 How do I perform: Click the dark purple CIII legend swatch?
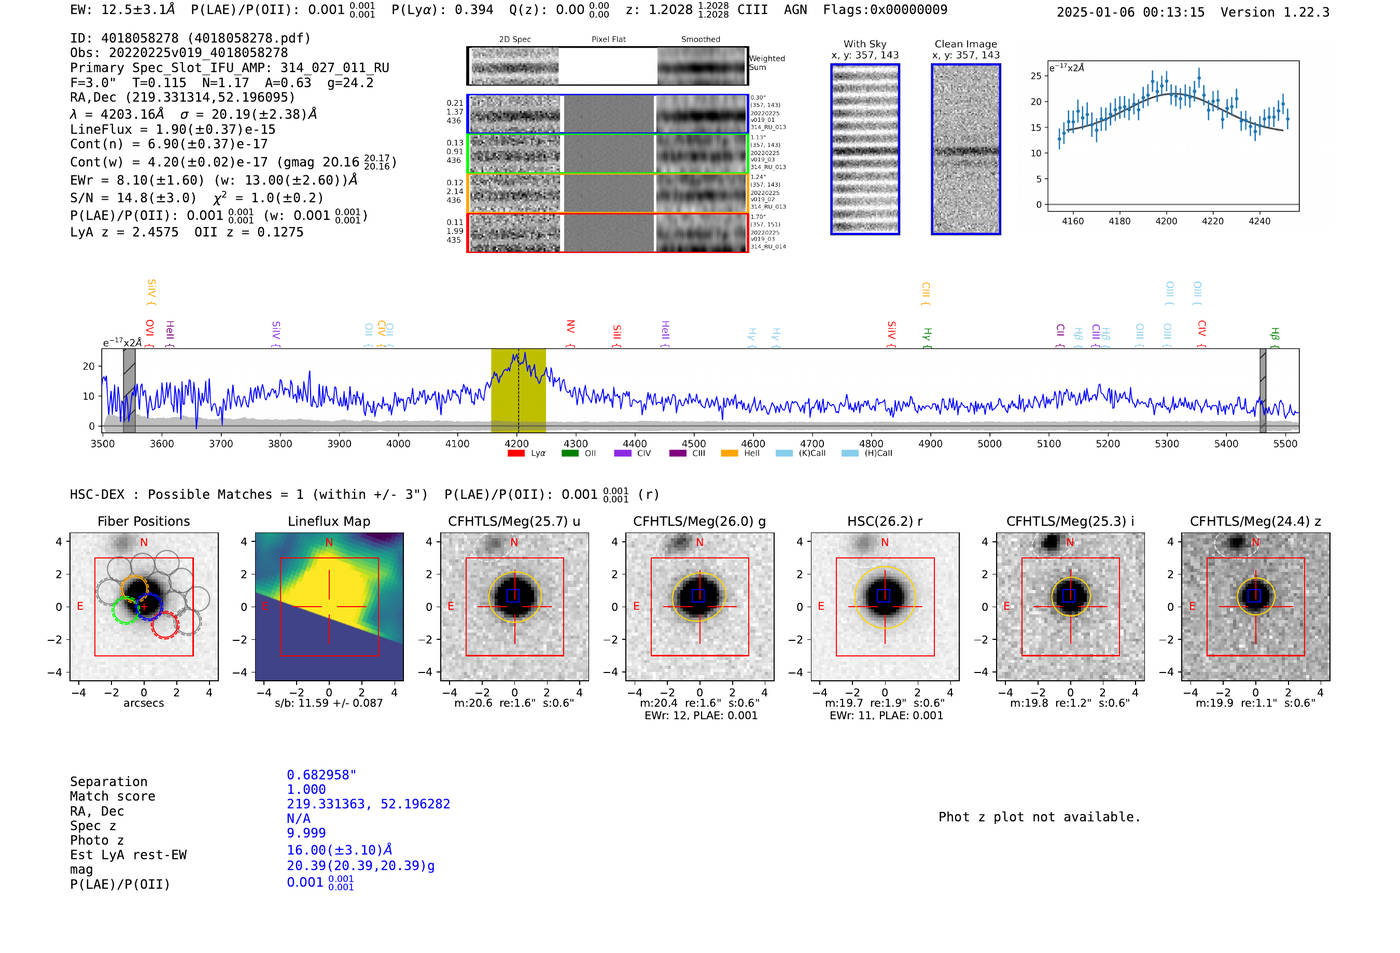(x=677, y=453)
